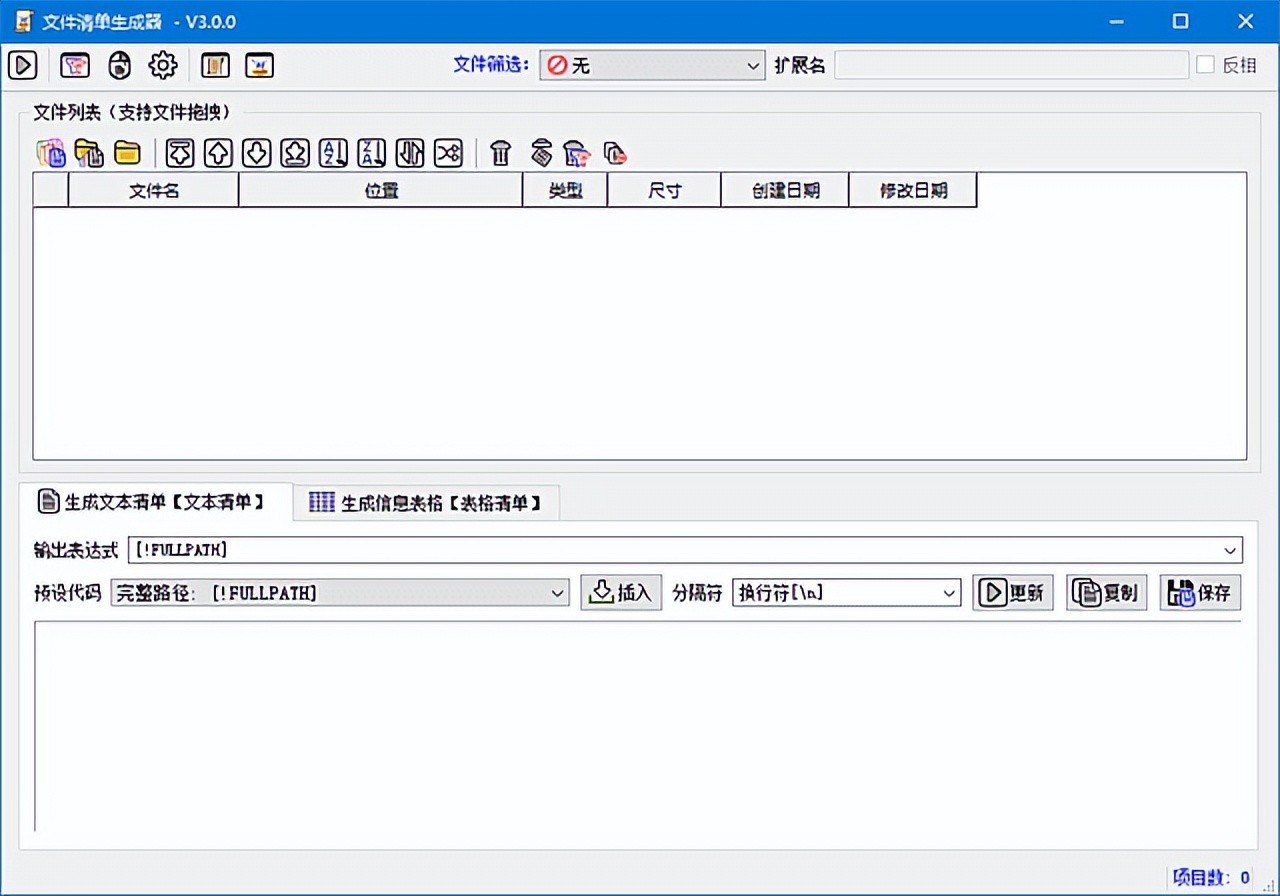1280x896 pixels.
Task: Click the 保存 button
Action: [x=1200, y=592]
